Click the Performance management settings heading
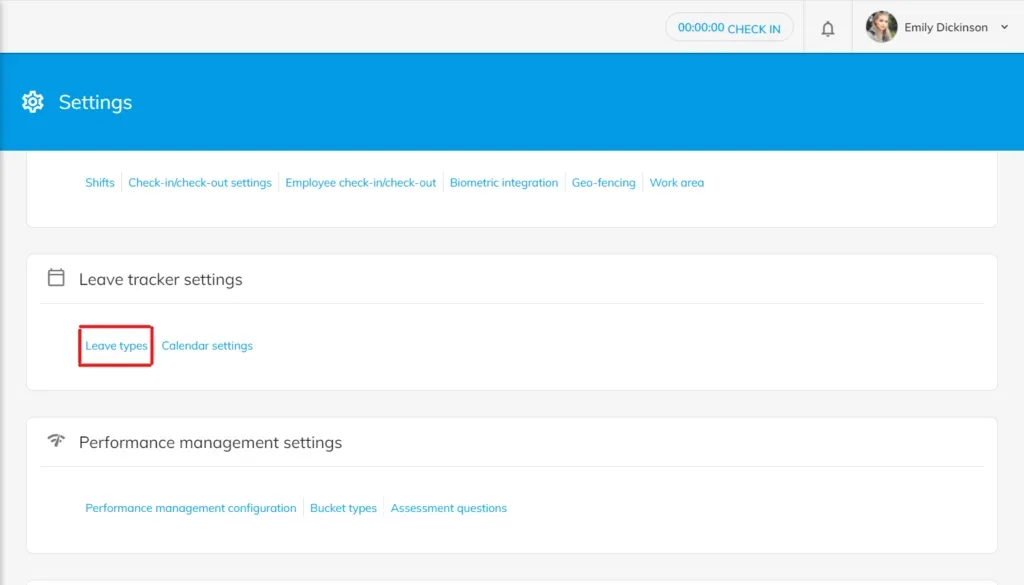The height and width of the screenshot is (585, 1024). point(210,443)
